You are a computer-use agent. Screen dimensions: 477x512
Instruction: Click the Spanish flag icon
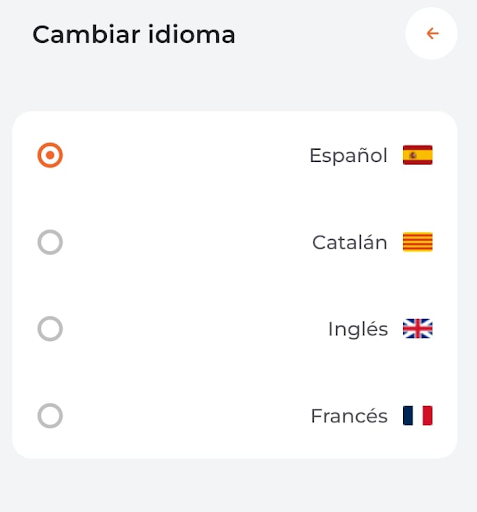click(x=418, y=155)
